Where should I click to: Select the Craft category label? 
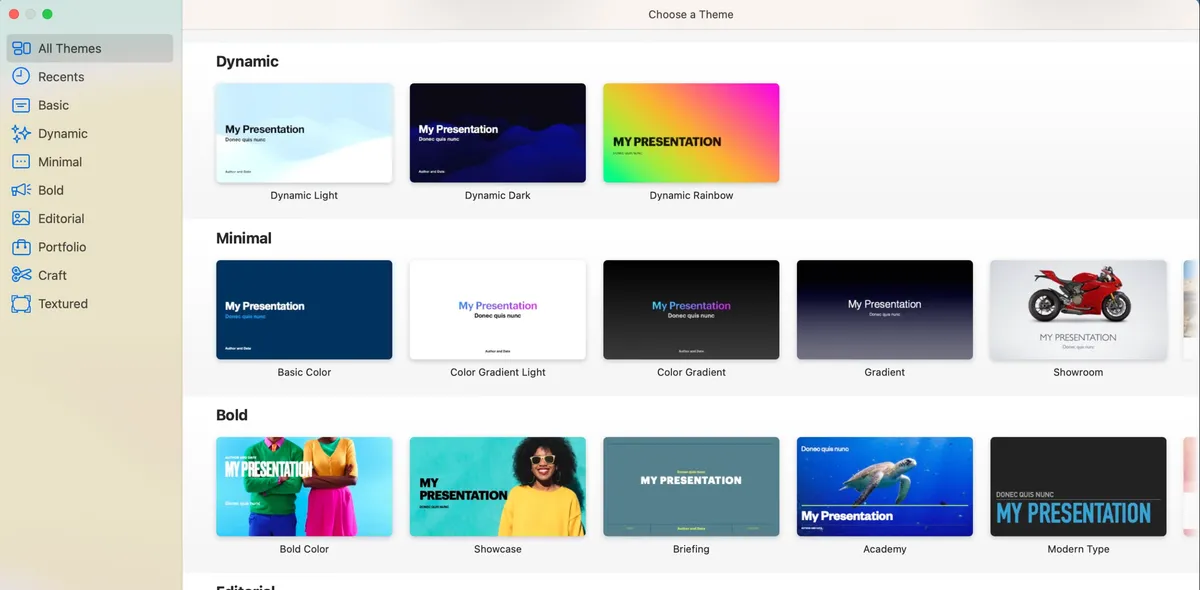pos(52,275)
